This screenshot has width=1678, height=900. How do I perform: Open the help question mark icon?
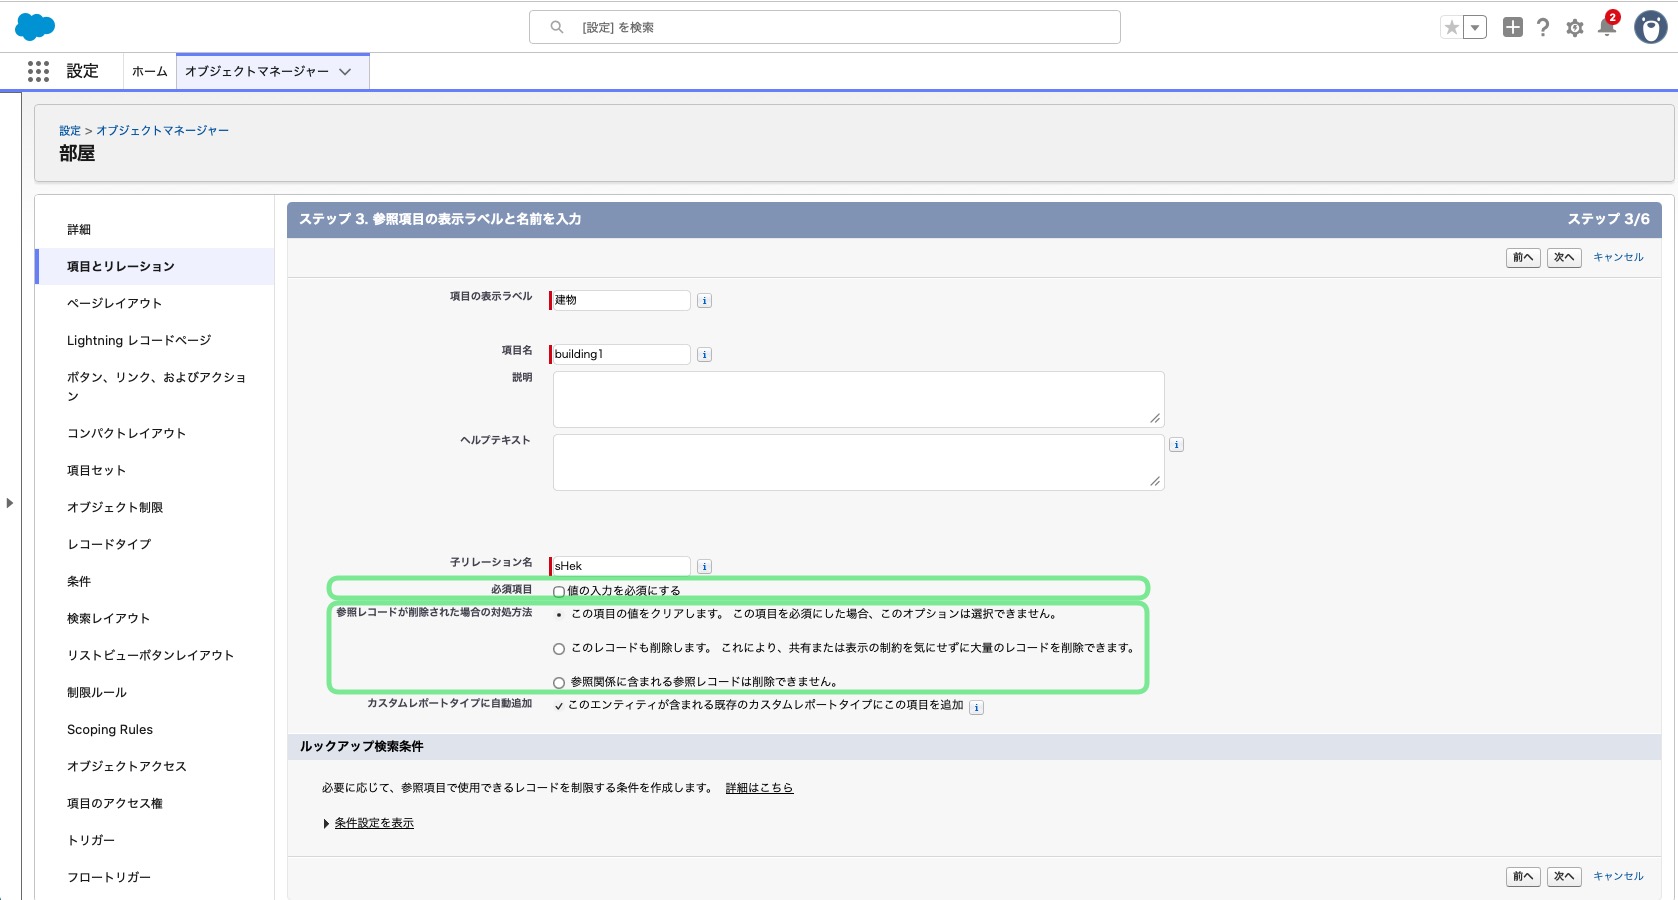1543,28
